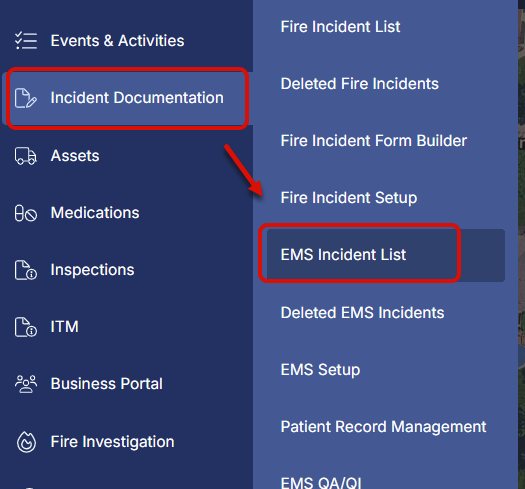This screenshot has height=489, width=525.
Task: Click the ITM document info icon
Action: click(x=25, y=327)
